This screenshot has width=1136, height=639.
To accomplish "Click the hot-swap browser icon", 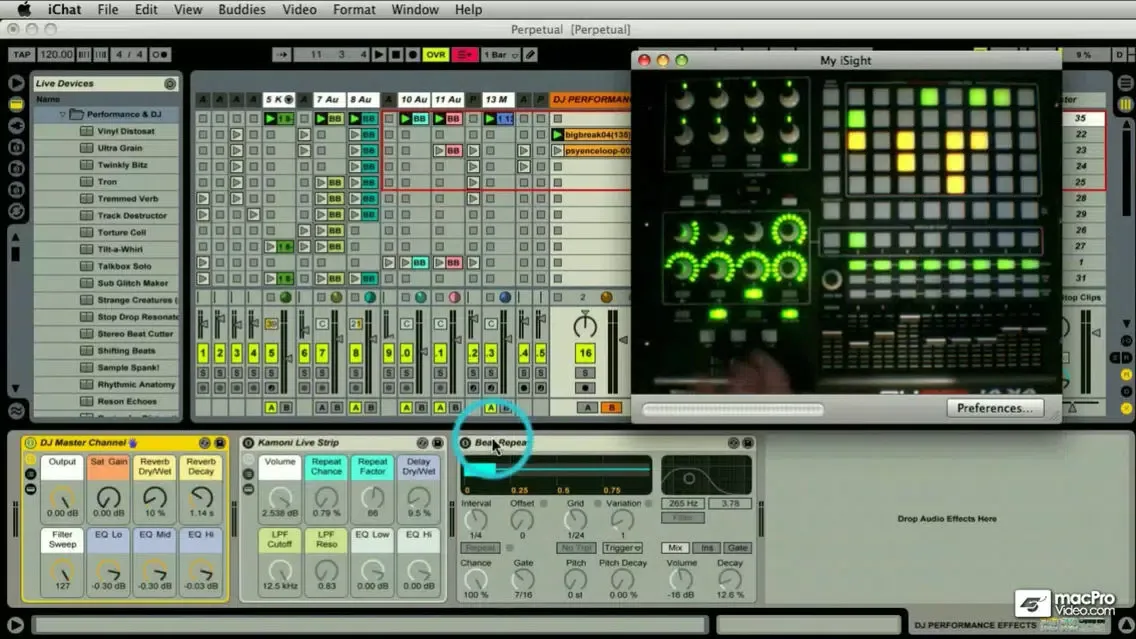I will click(x=16, y=212).
